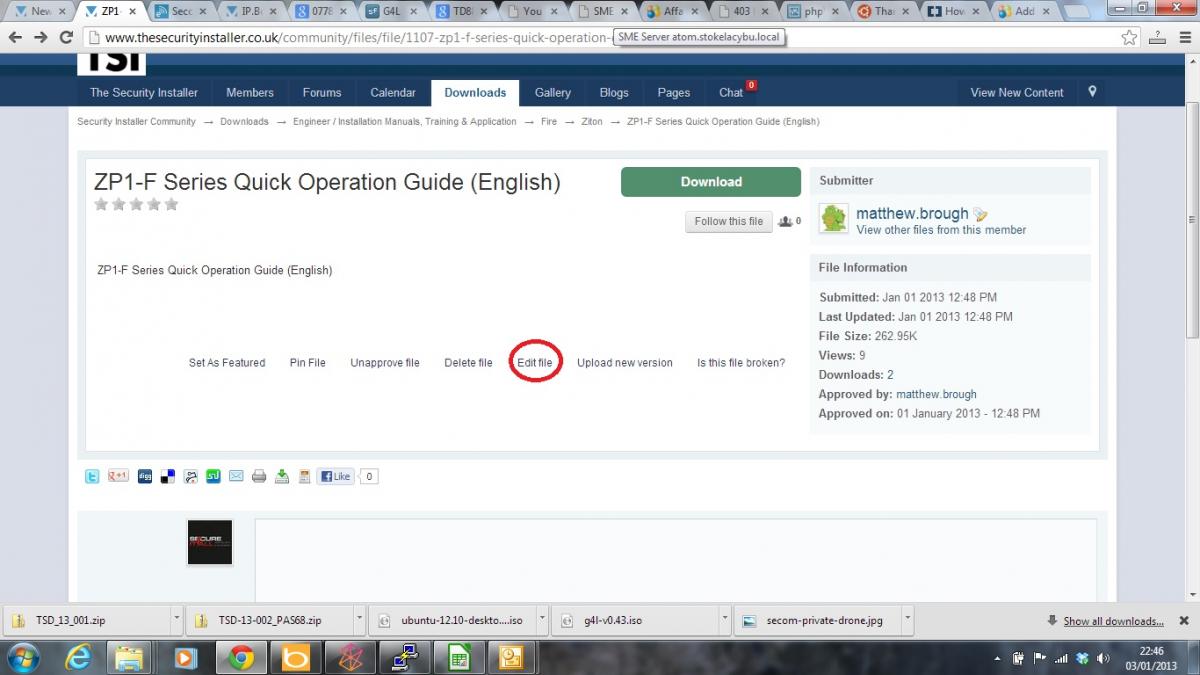This screenshot has width=1200, height=675.
Task: Click Delete file link
Action: (468, 363)
